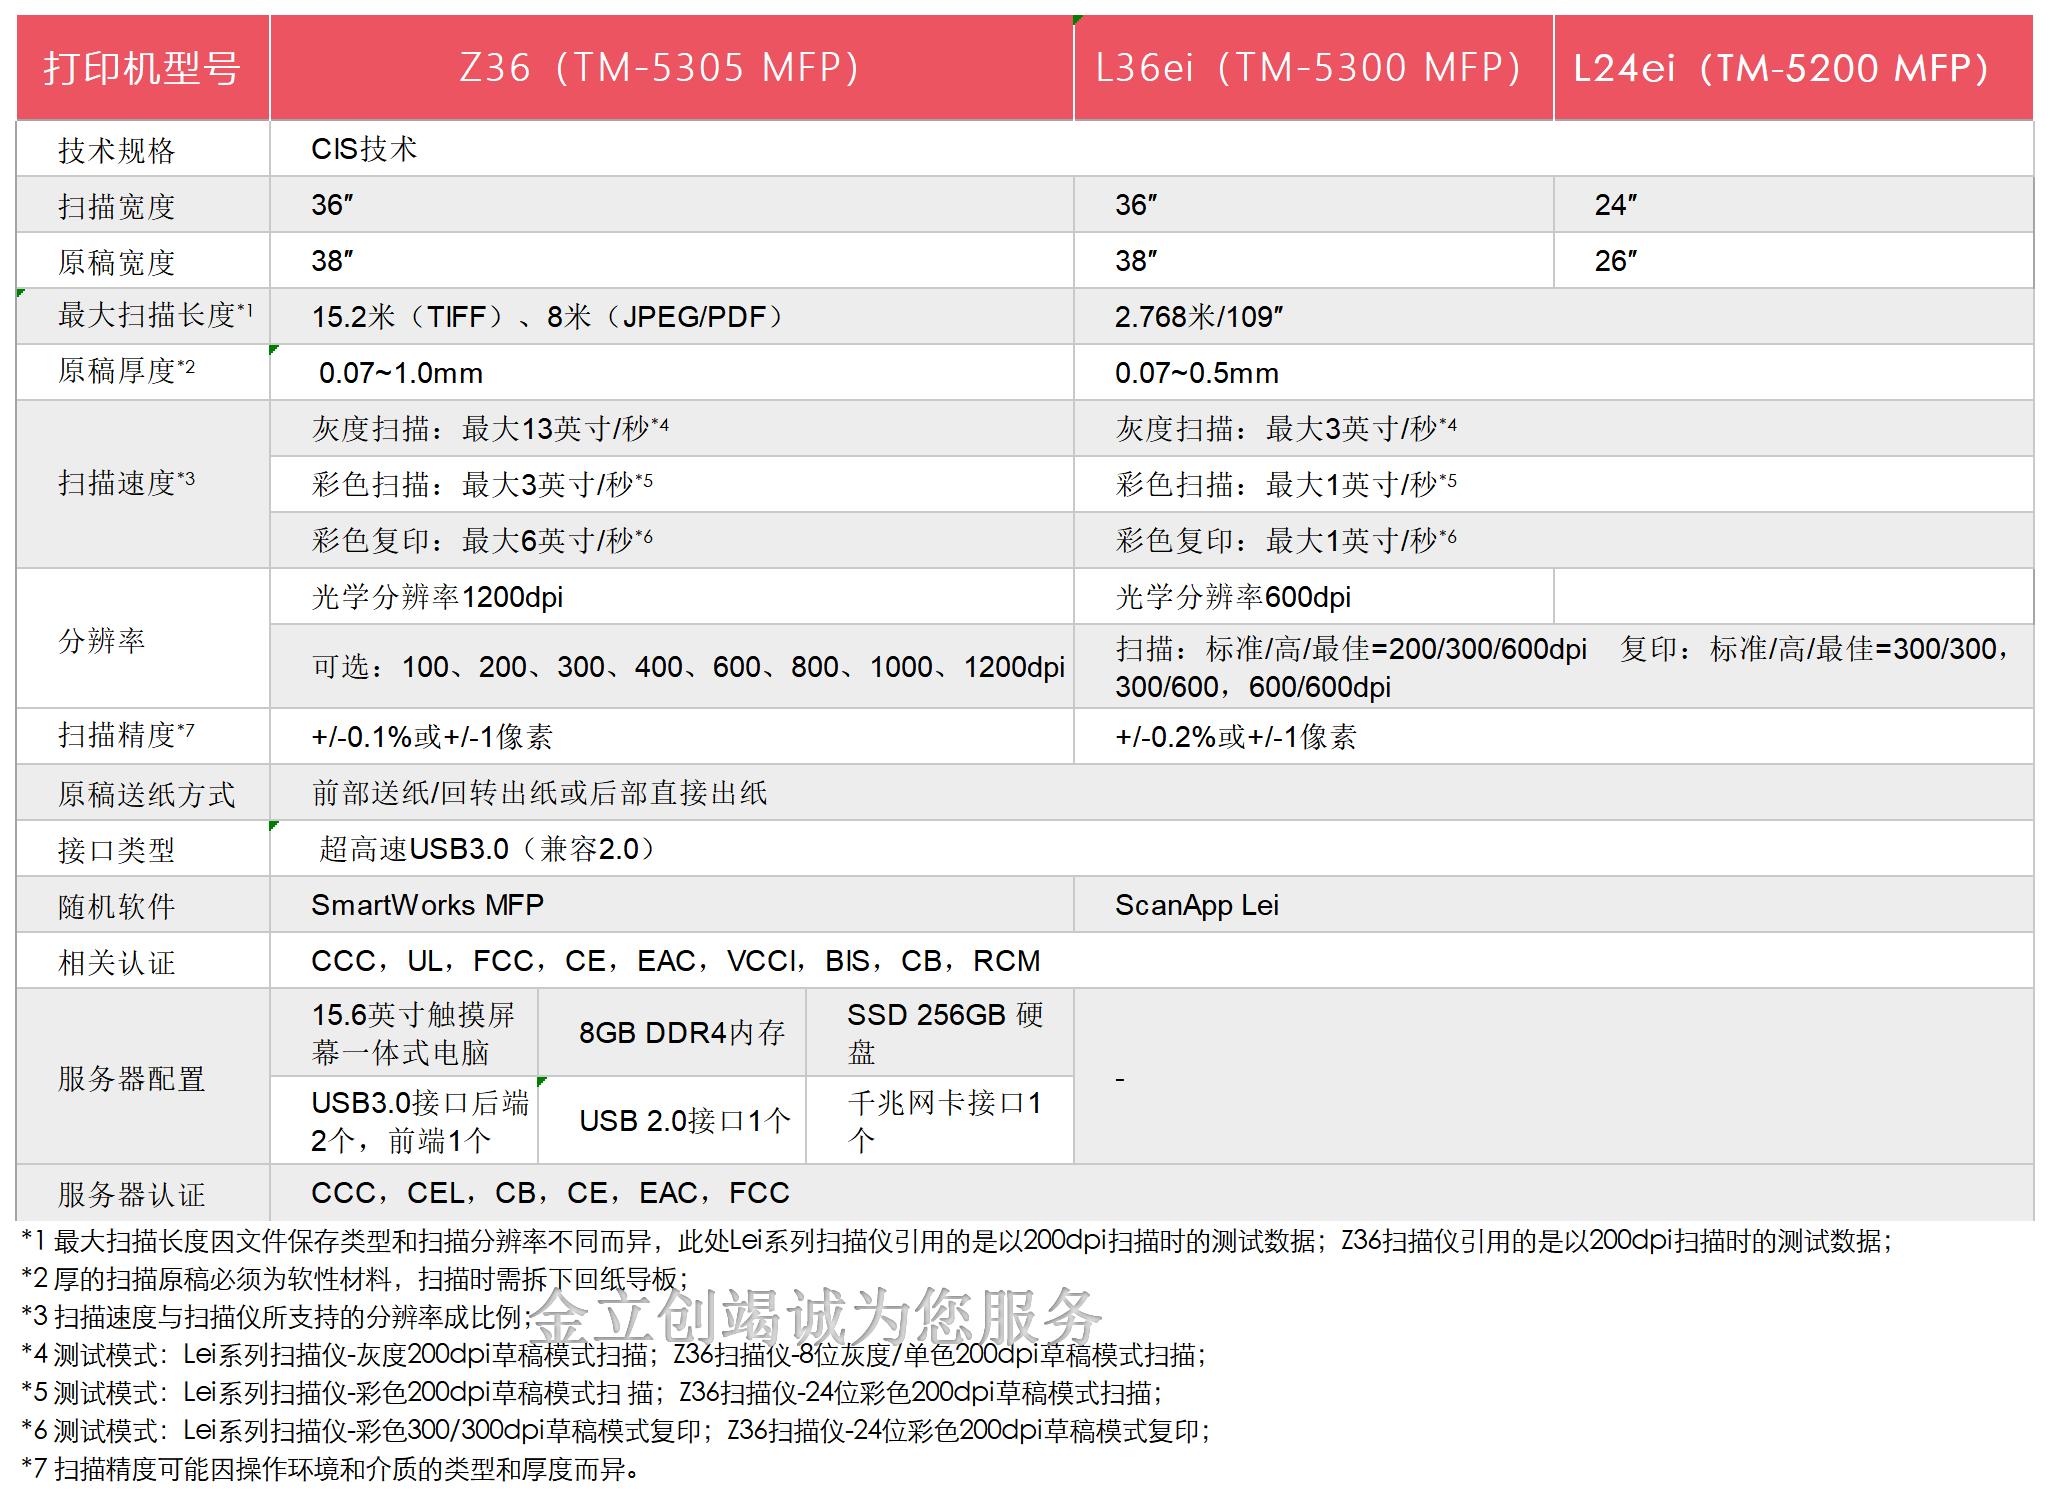The height and width of the screenshot is (1497, 2050).
Task: Click the +/-0.1%或+/-1像素 cell
Action: (x=672, y=737)
